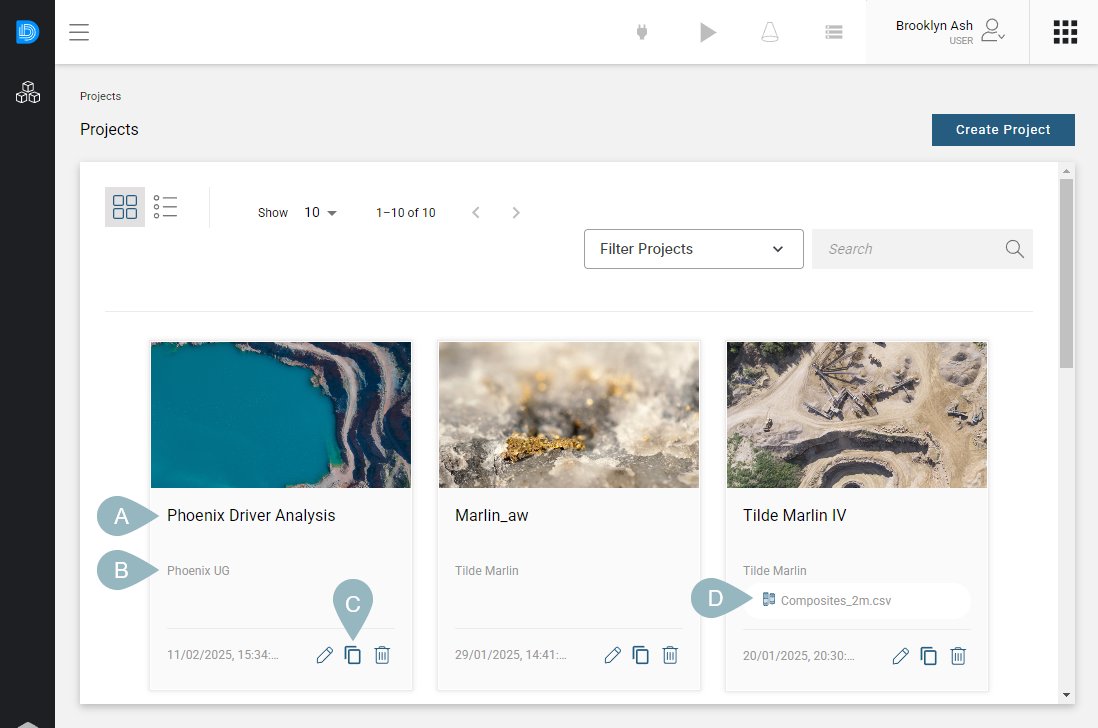
Task: Edit the Tilde Marlin IV project
Action: click(901, 656)
